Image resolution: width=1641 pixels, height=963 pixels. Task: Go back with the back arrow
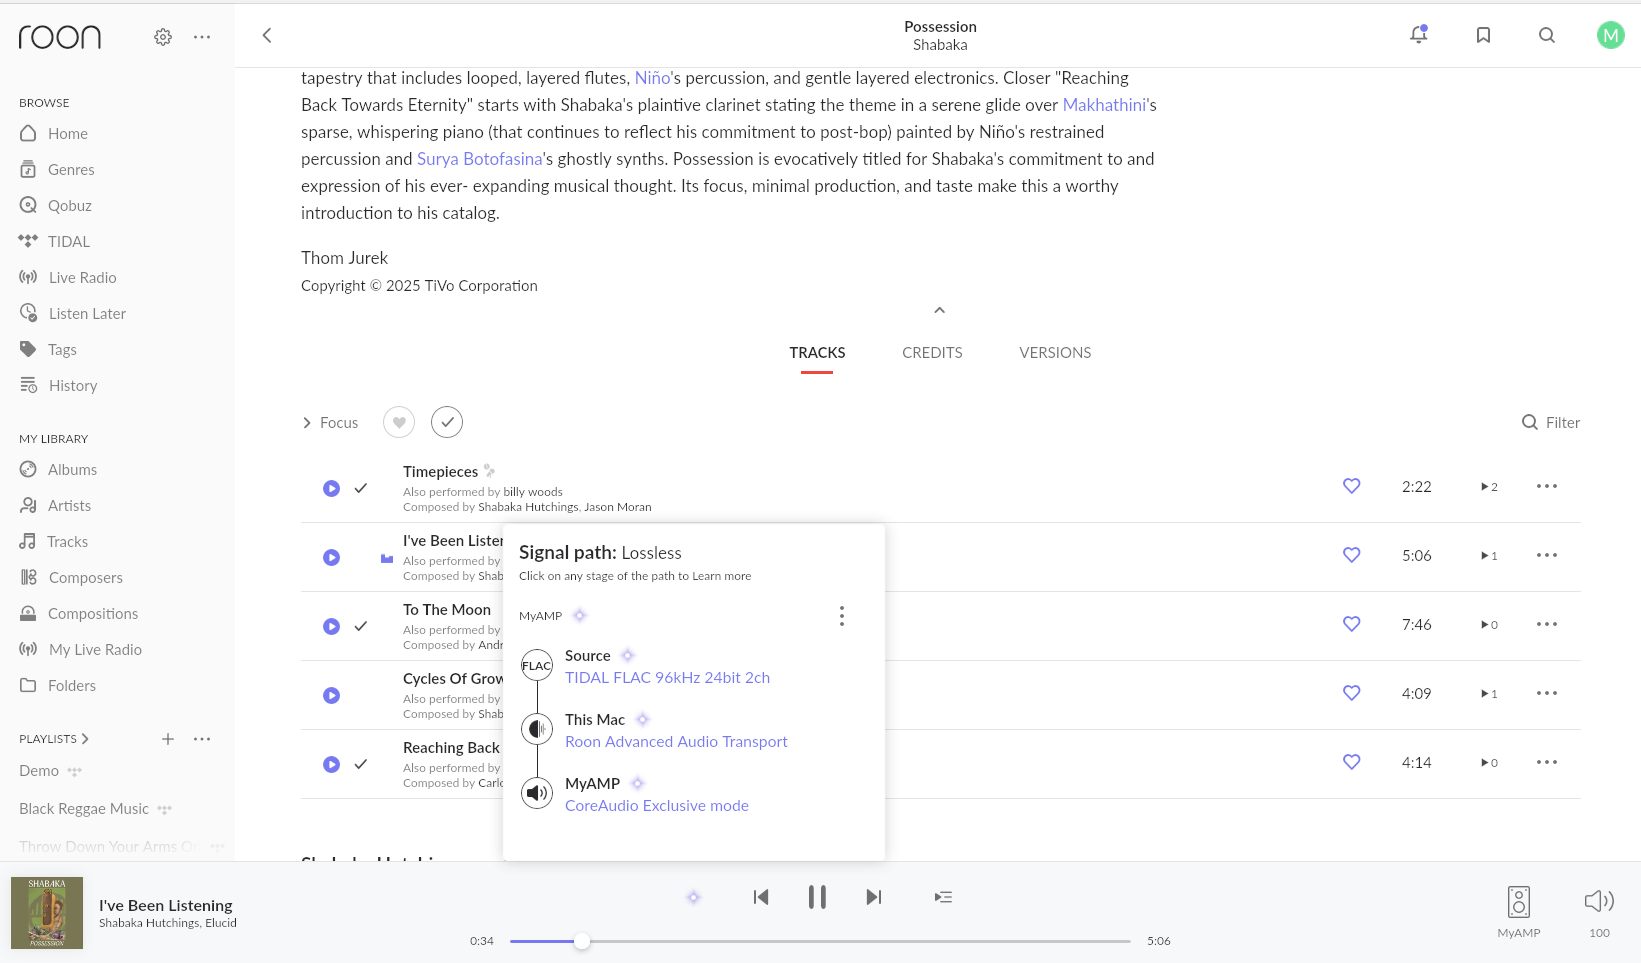tap(267, 35)
